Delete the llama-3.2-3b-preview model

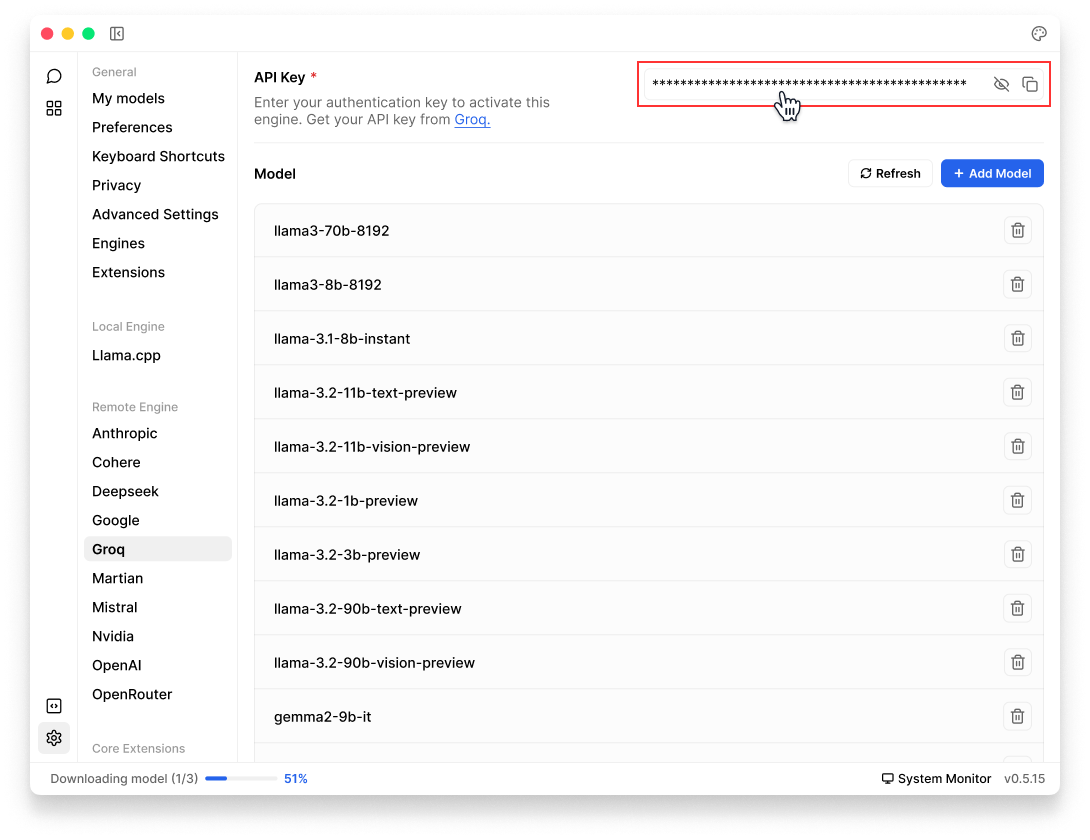pos(1017,554)
